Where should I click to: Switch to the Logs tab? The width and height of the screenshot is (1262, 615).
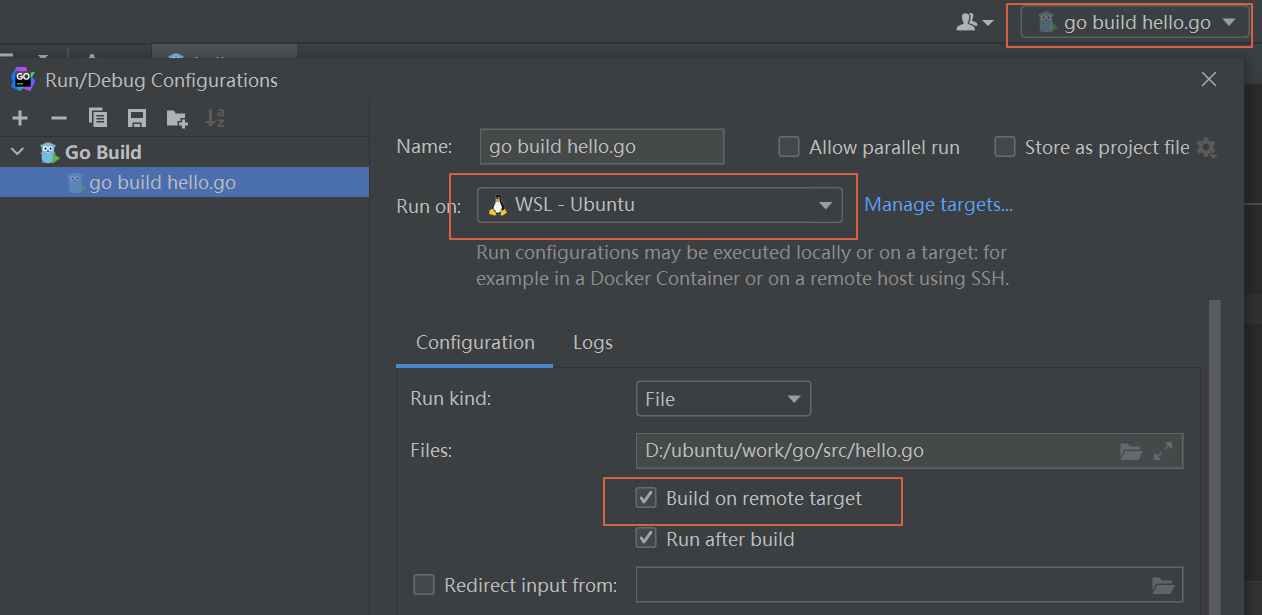[x=592, y=343]
